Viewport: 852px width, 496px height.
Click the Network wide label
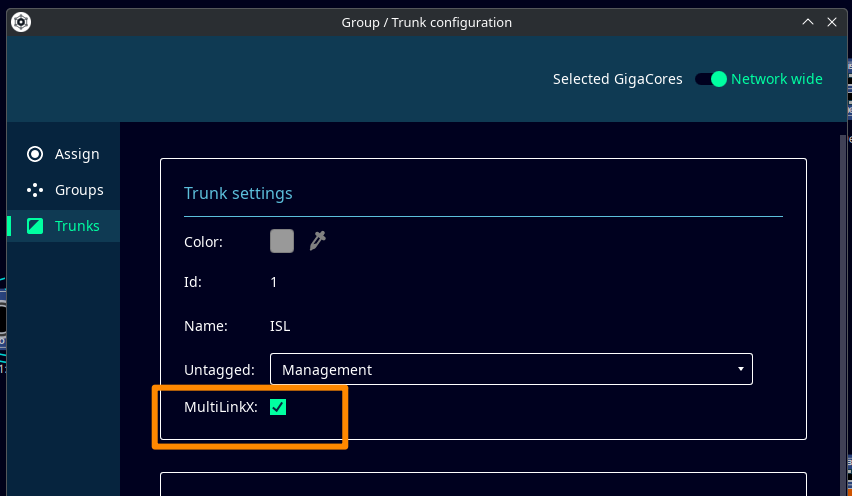click(x=777, y=79)
